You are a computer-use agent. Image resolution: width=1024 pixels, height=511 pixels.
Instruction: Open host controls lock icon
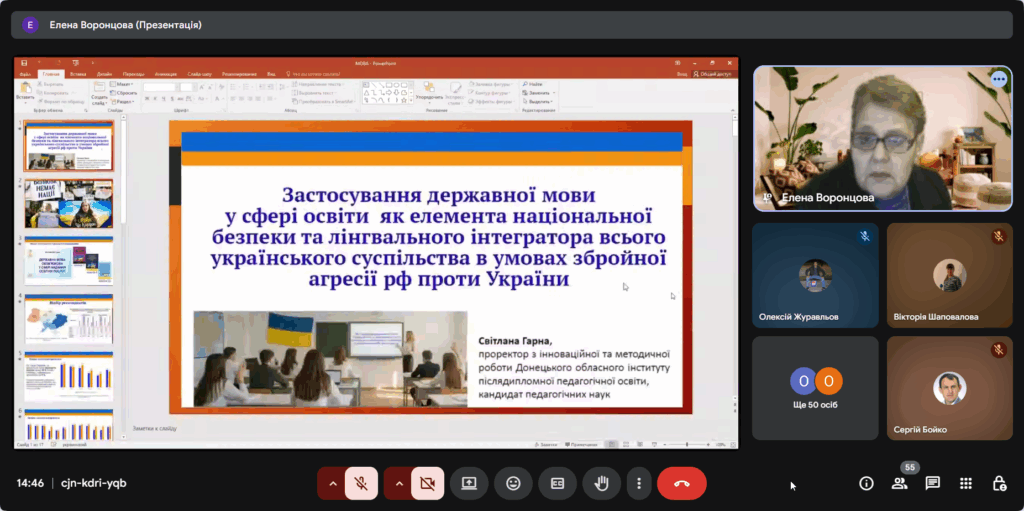pyautogui.click(x=999, y=483)
